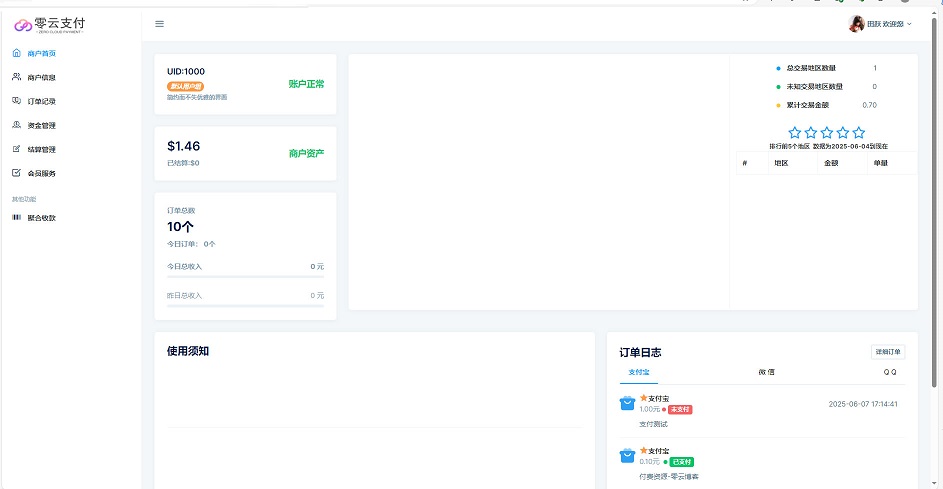Click the 详细订单 button
This screenshot has height=489, width=943.
coord(887,352)
